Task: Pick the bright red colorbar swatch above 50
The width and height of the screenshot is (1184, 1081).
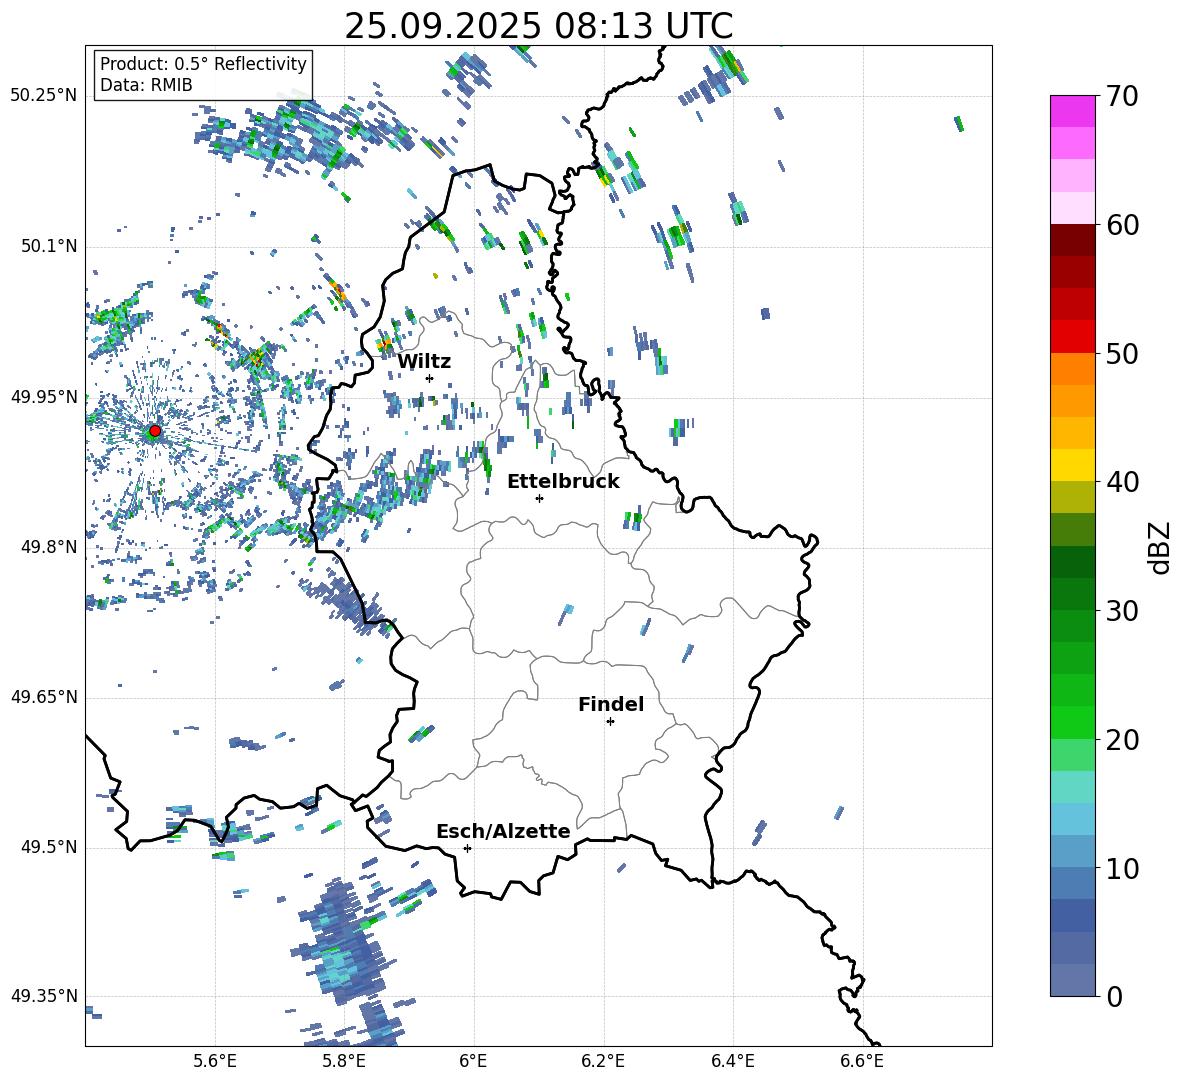Action: (x=1073, y=336)
